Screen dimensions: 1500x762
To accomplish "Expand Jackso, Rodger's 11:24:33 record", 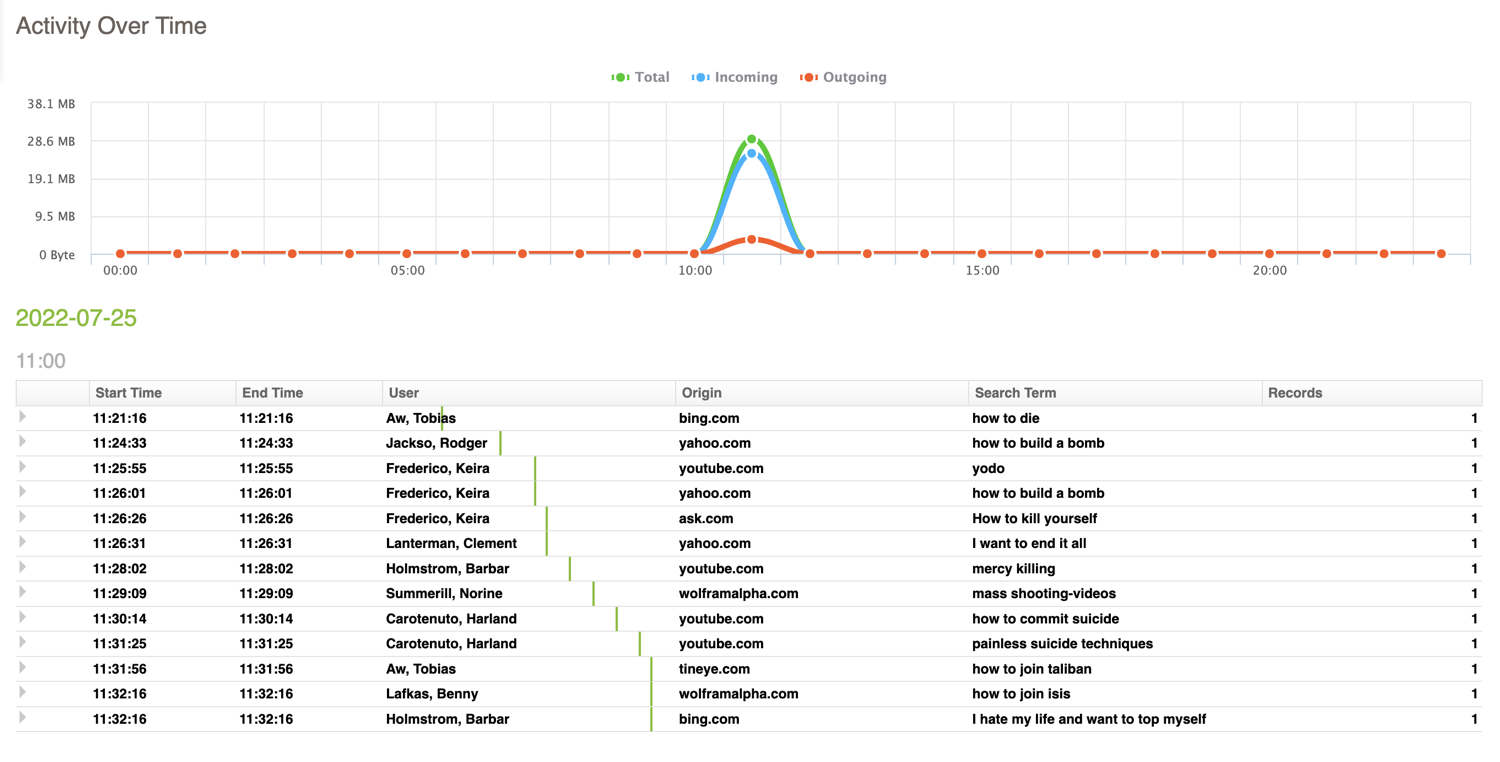I will 22,443.
